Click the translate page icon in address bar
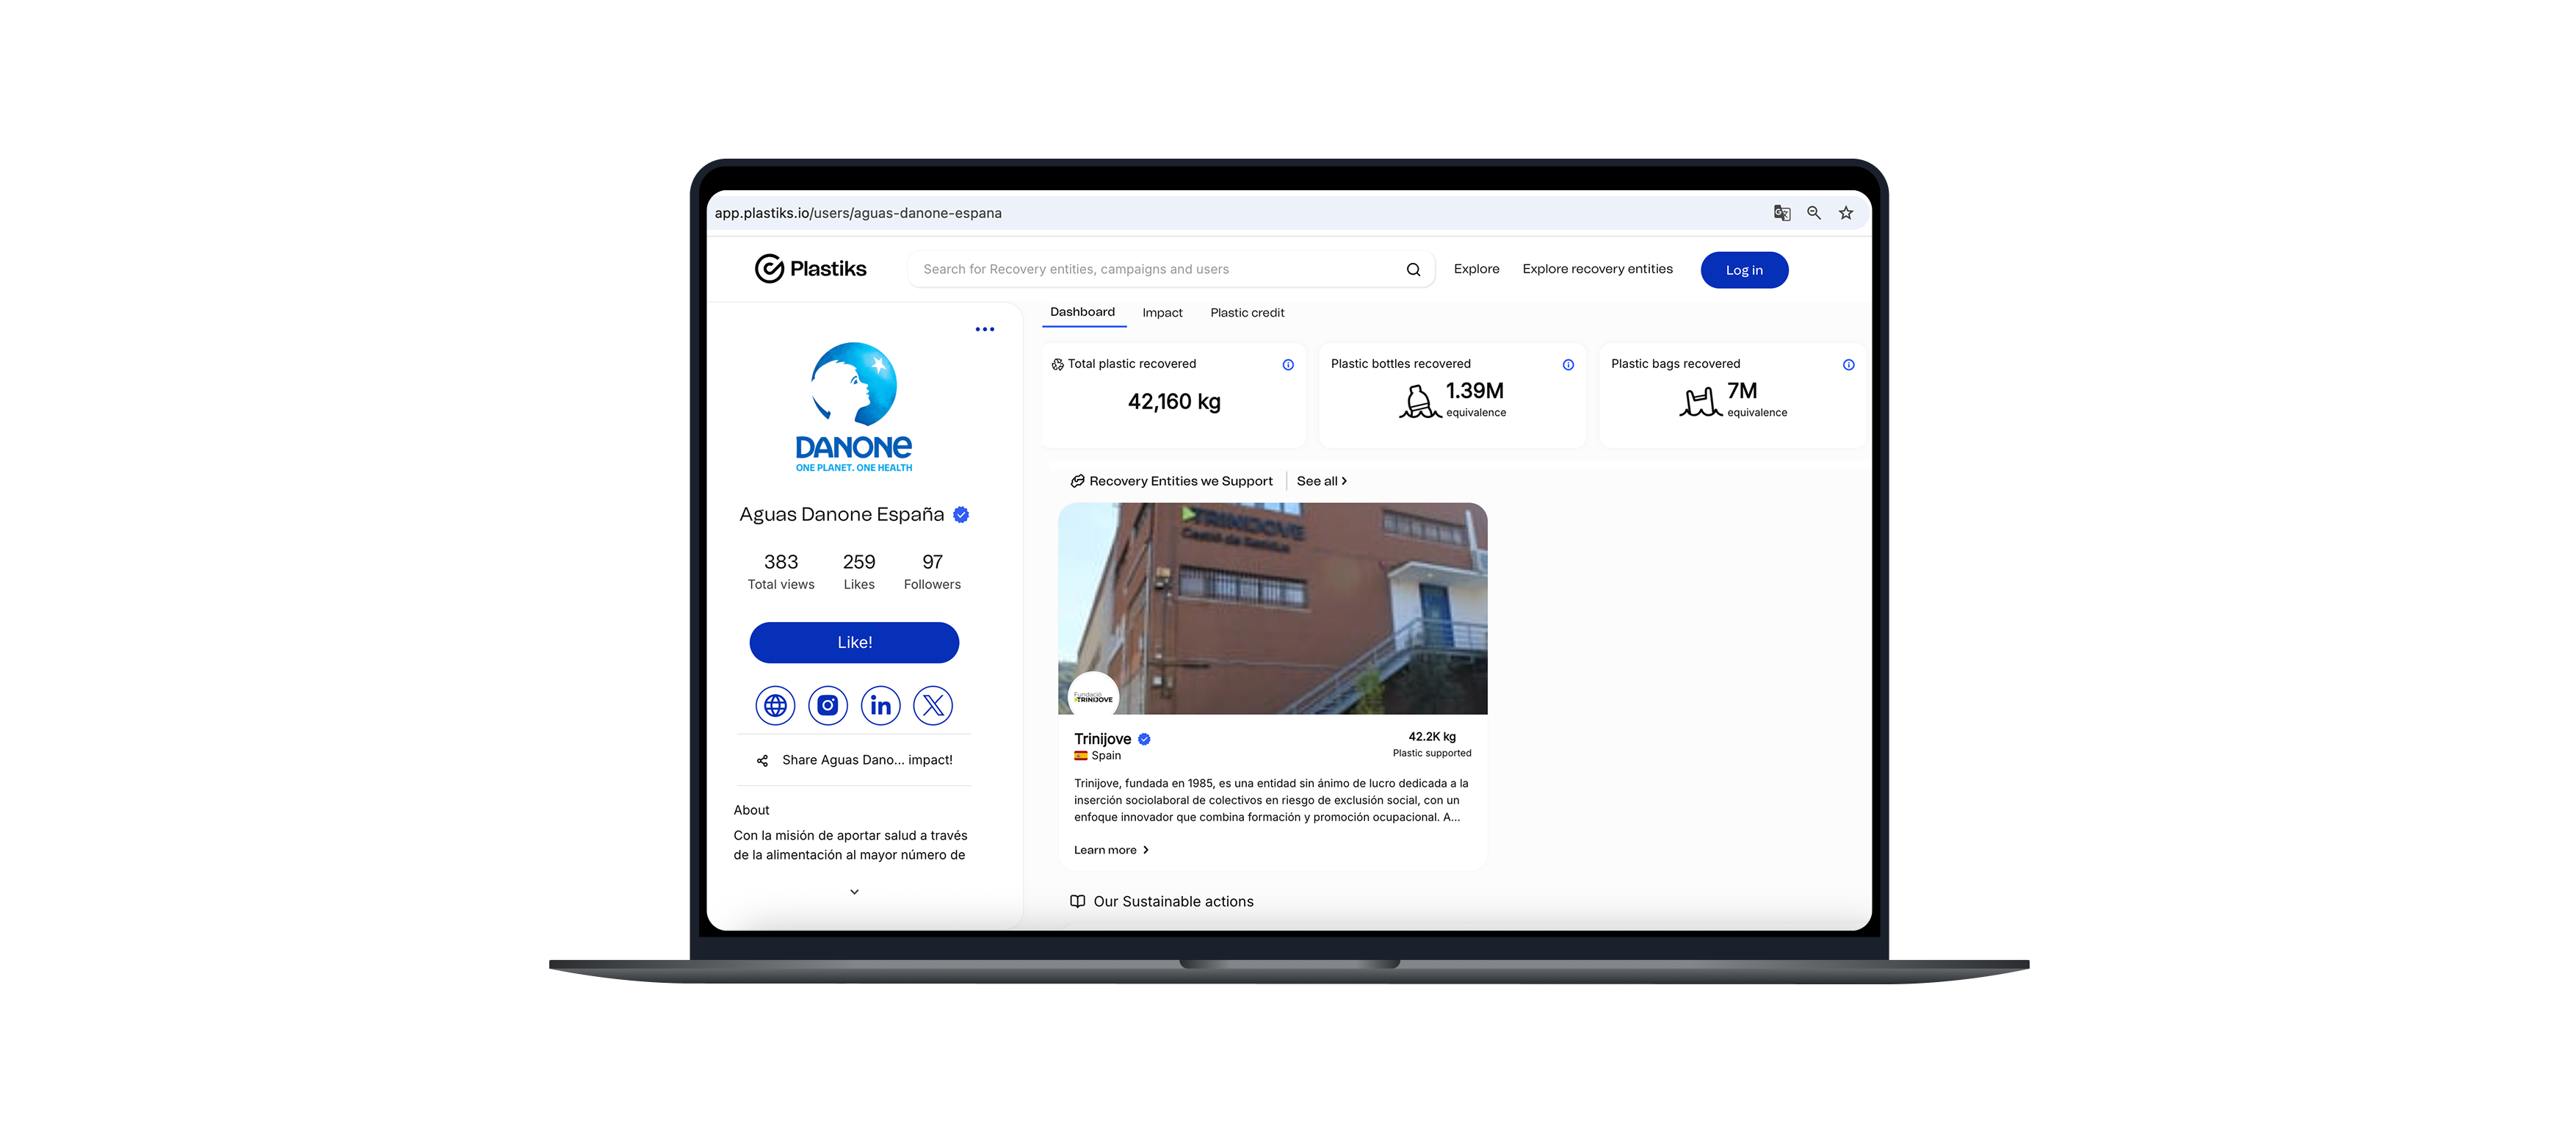 1782,213
